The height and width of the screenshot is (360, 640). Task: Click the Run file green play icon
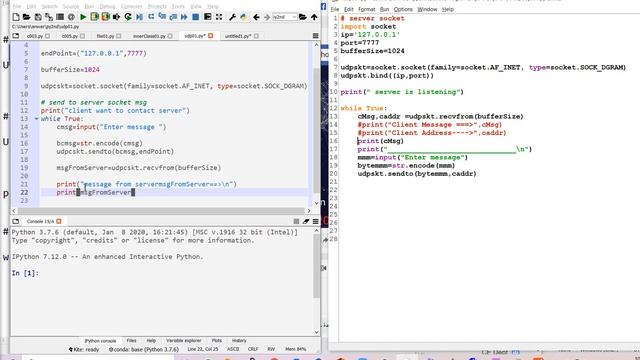(83, 17)
